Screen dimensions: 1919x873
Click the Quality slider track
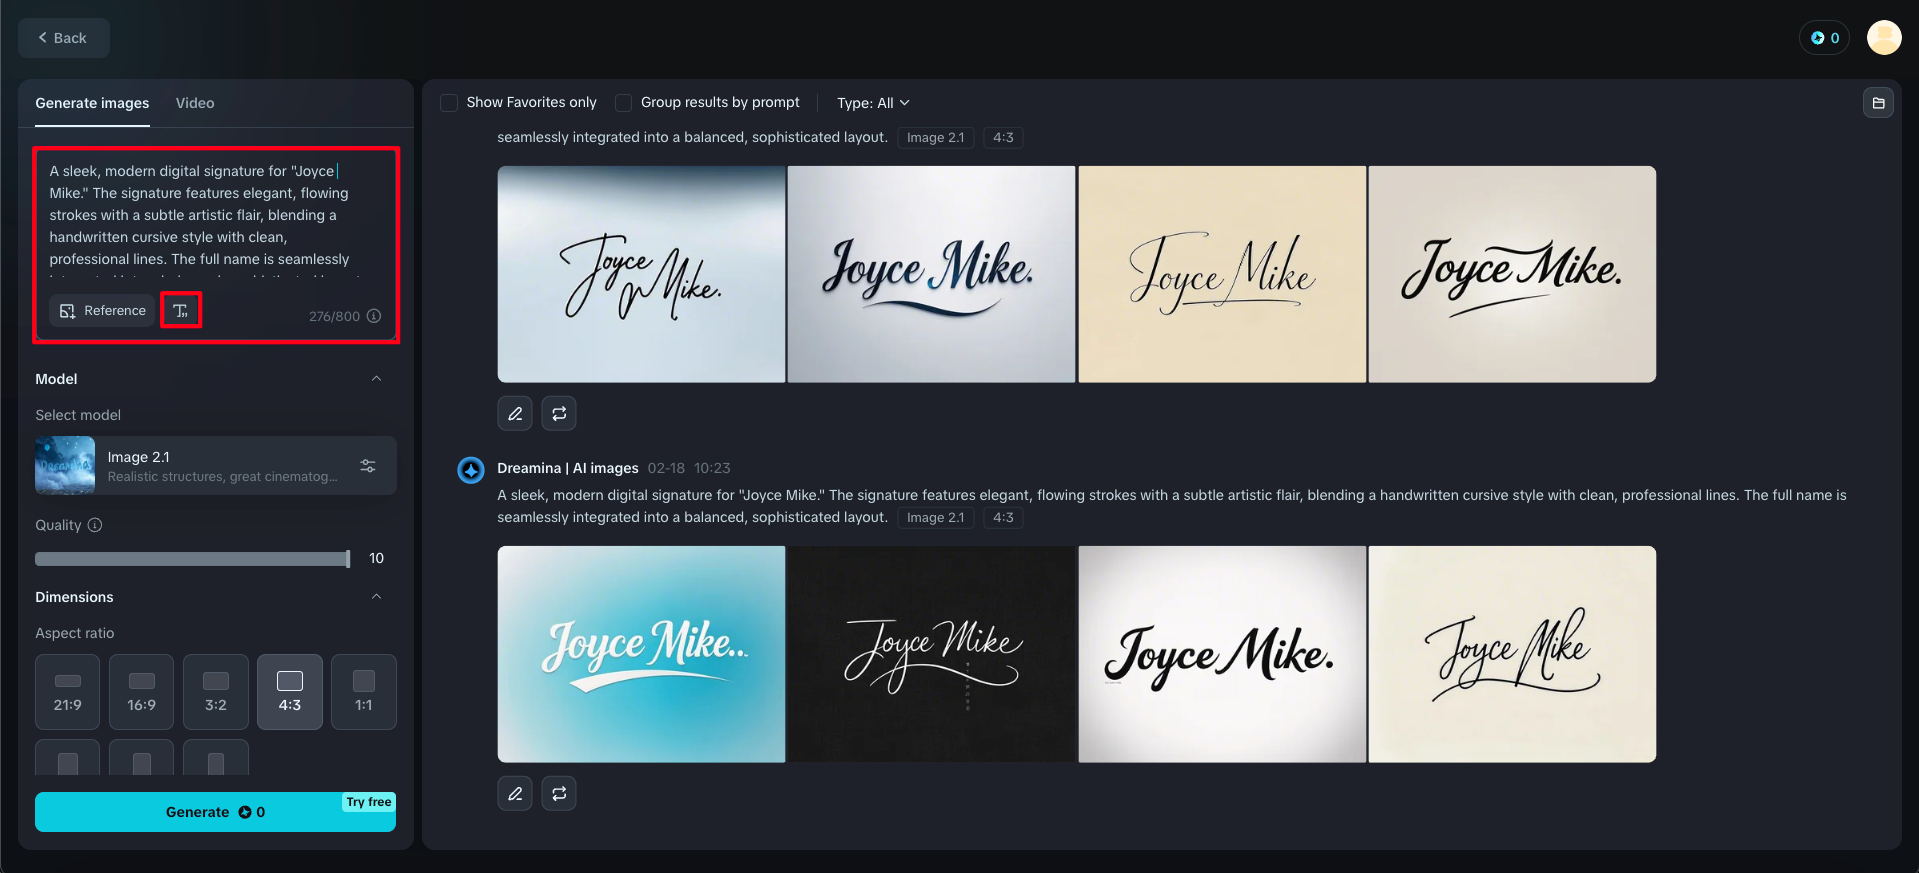(x=192, y=559)
